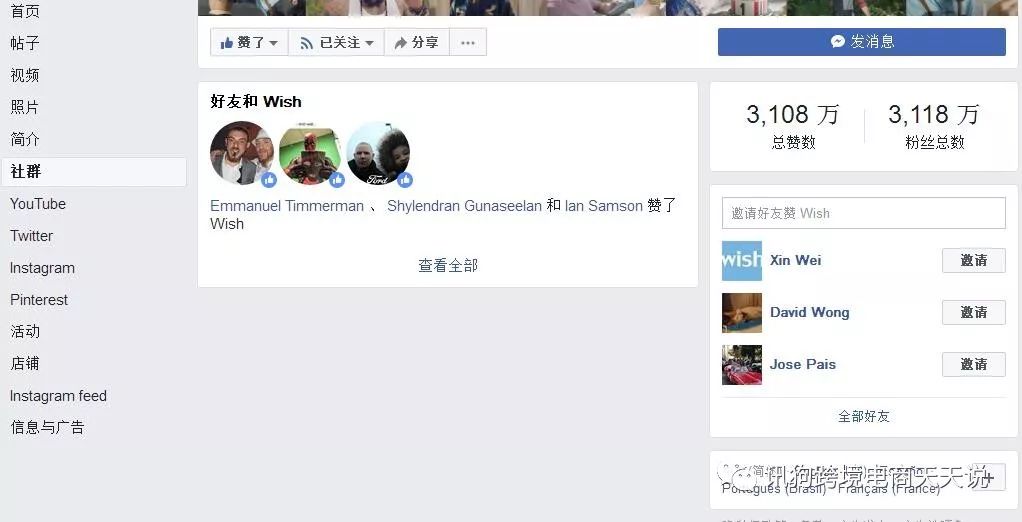The height and width of the screenshot is (522, 1022).
Task: Invite David Wong to like Wish
Action: coord(974,312)
